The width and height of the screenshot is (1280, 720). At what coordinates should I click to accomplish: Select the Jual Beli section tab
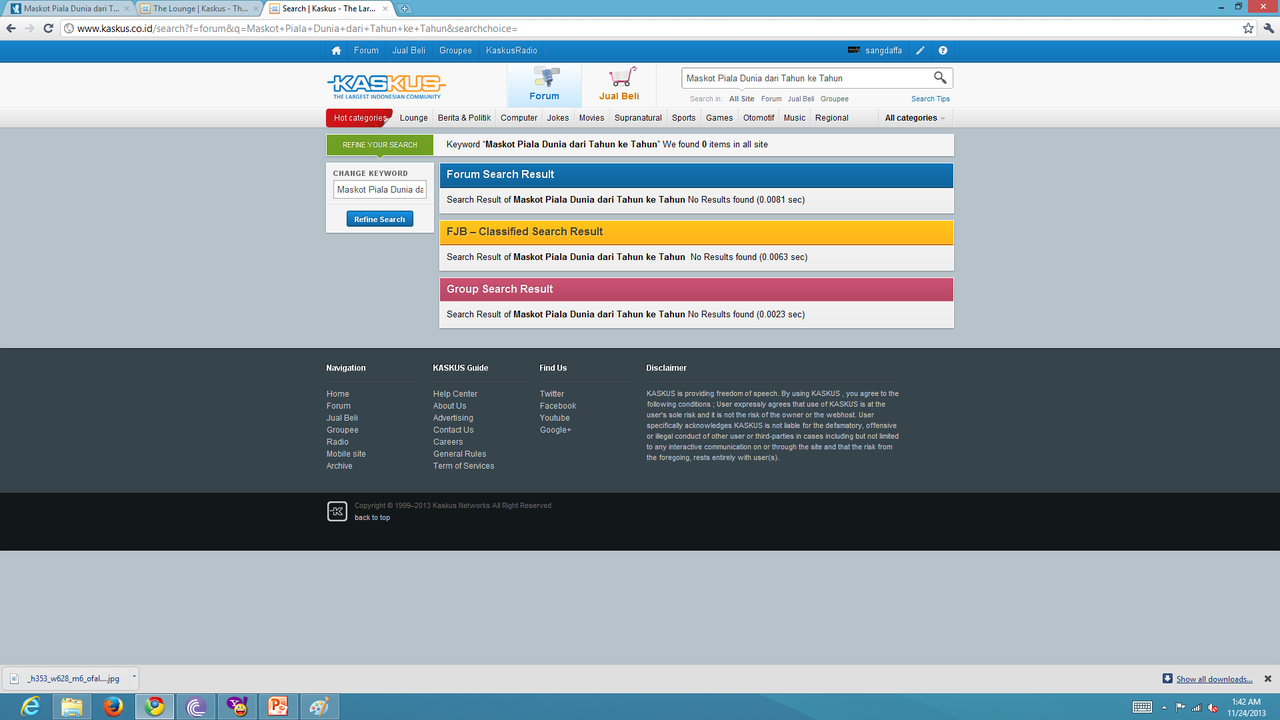coord(619,85)
